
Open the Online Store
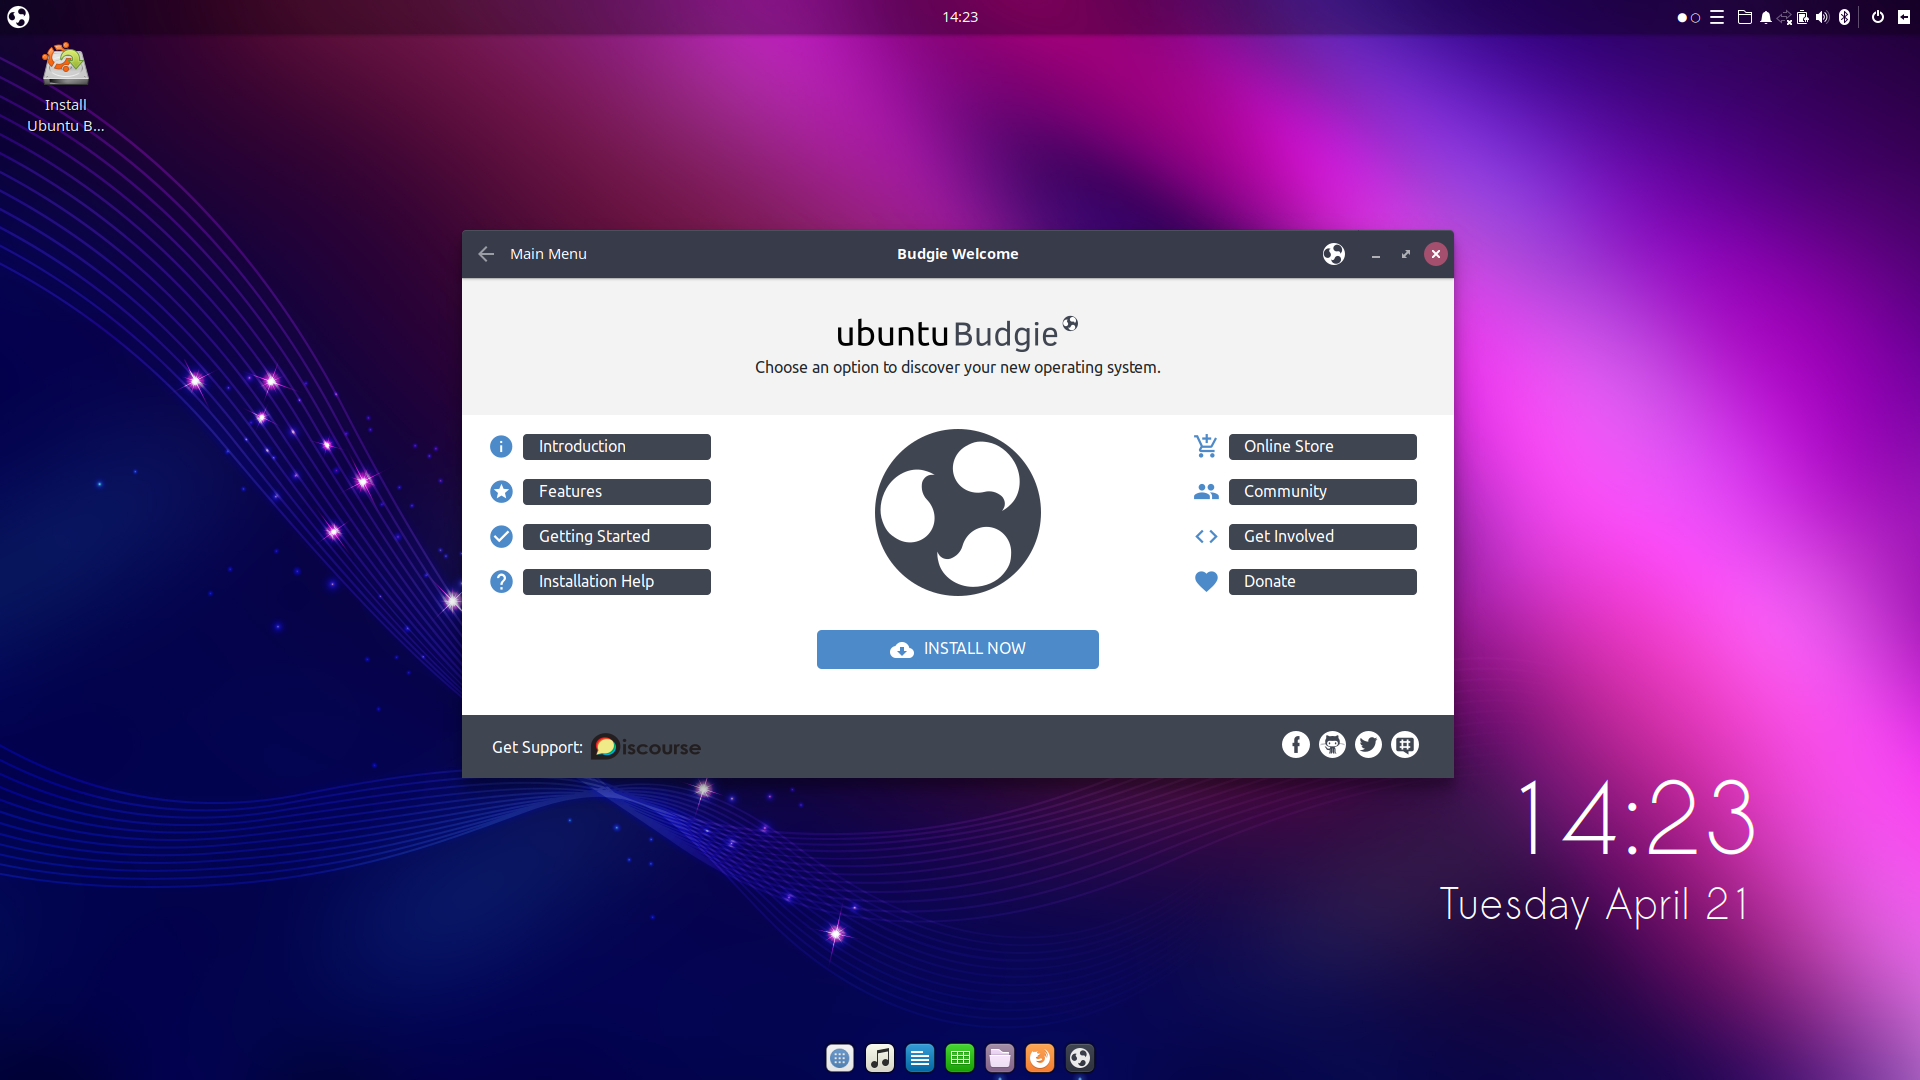click(1321, 447)
